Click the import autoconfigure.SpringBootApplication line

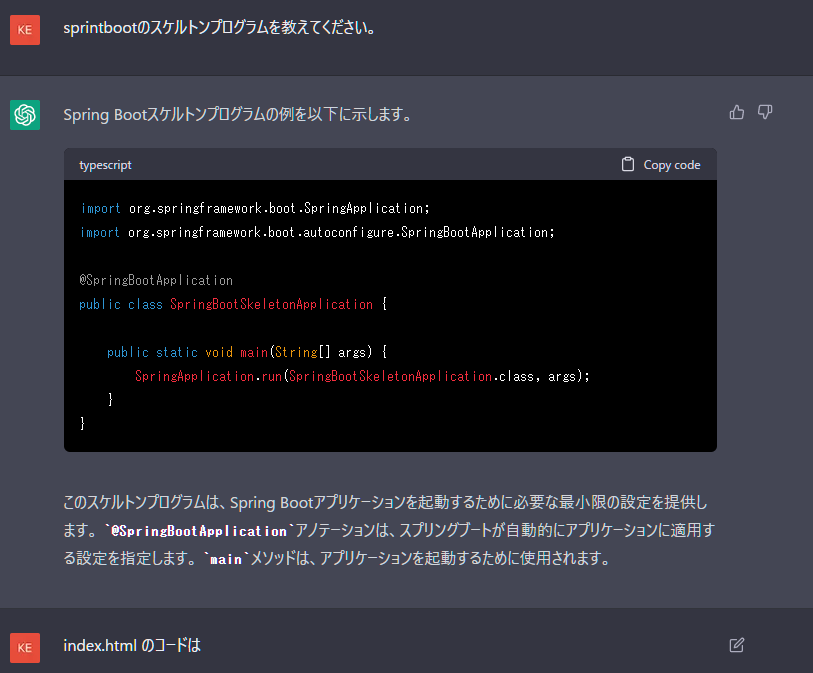pyautogui.click(x=316, y=232)
